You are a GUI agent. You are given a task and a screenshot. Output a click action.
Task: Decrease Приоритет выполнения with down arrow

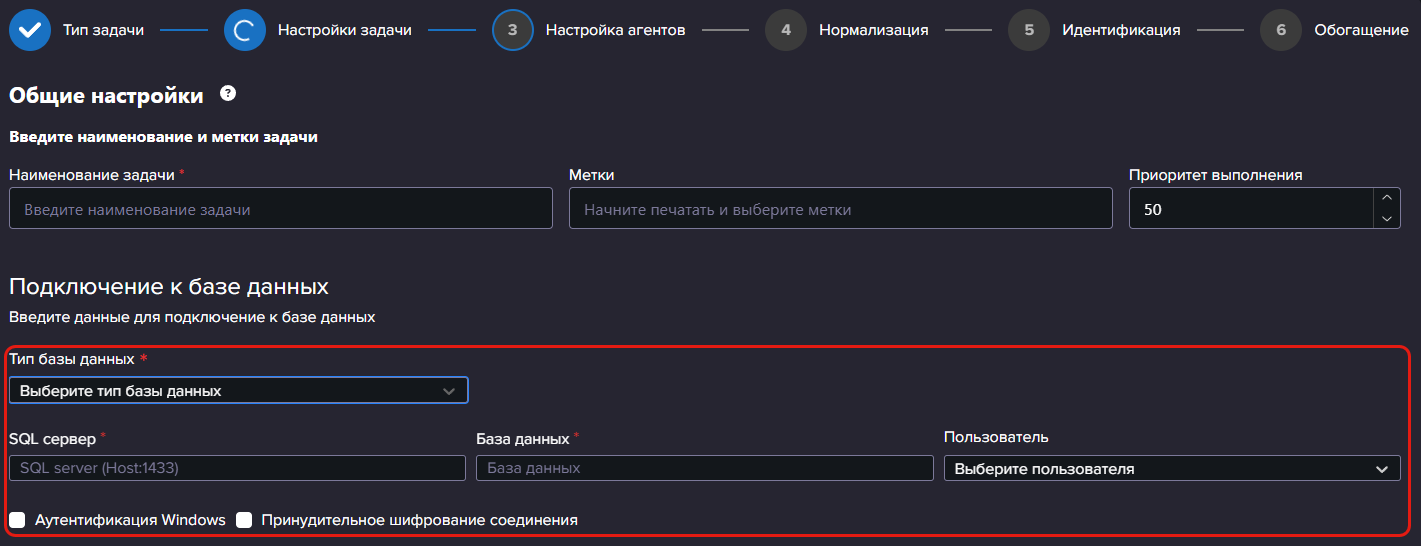[x=1386, y=218]
